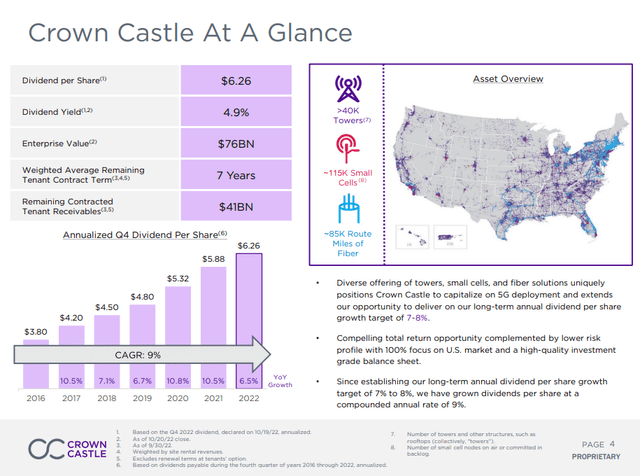The height and width of the screenshot is (476, 640).
Task: Click the blue fiber cable icon
Action: point(348,209)
